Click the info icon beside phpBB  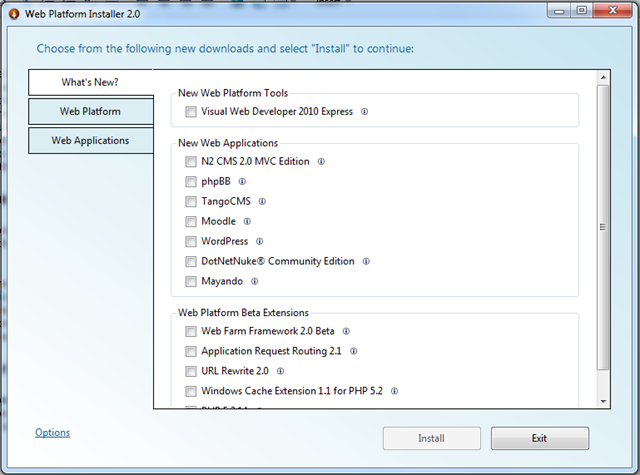click(x=242, y=182)
